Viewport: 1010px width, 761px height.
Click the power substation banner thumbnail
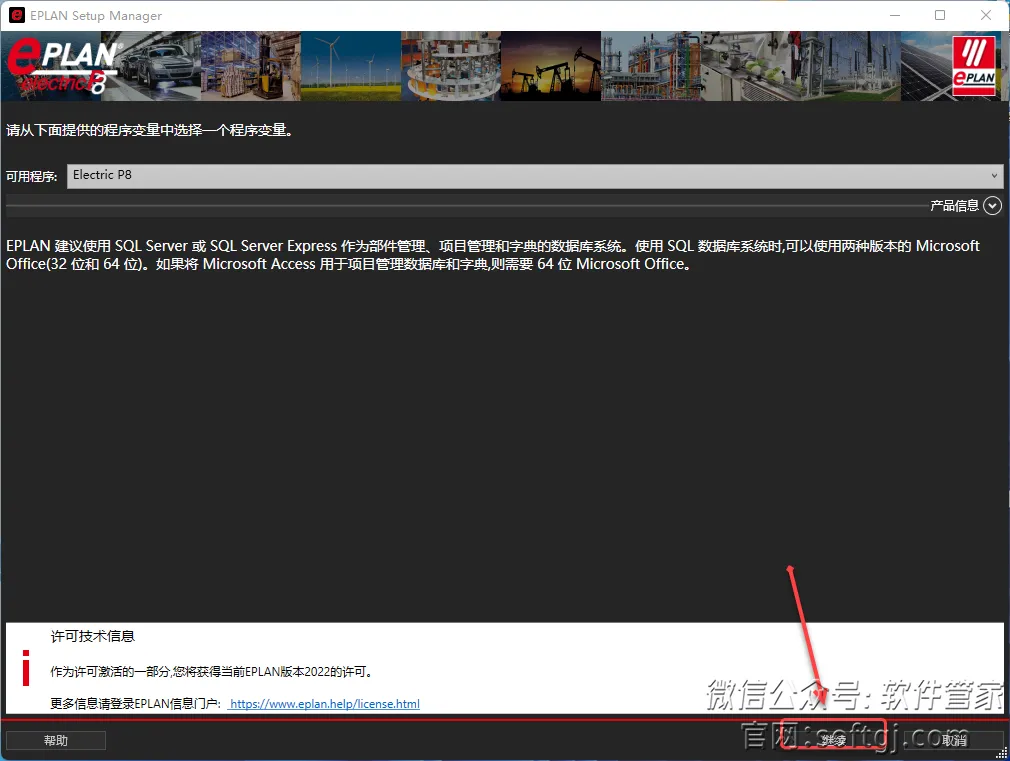[x=850, y=65]
